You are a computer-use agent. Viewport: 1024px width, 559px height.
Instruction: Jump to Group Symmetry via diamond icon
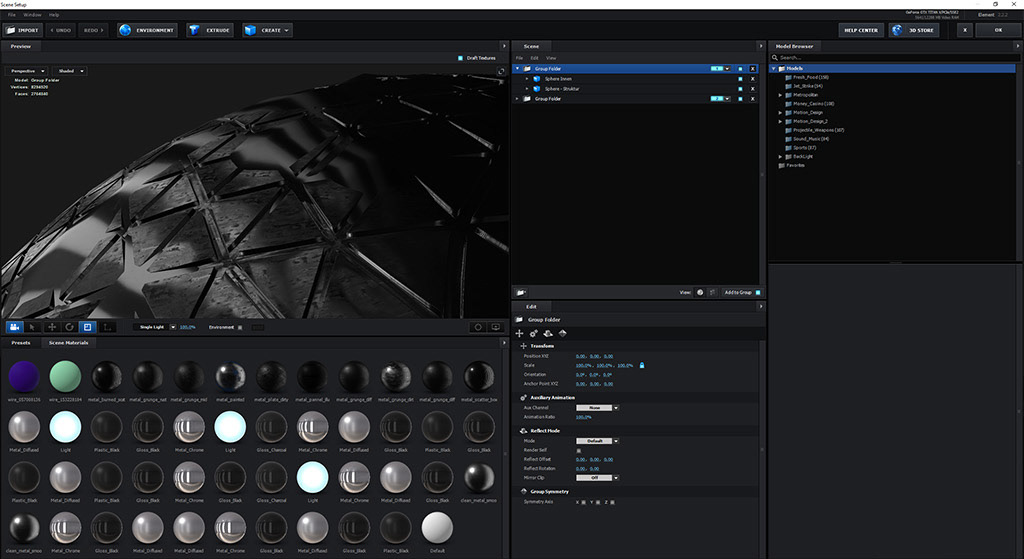[562, 333]
